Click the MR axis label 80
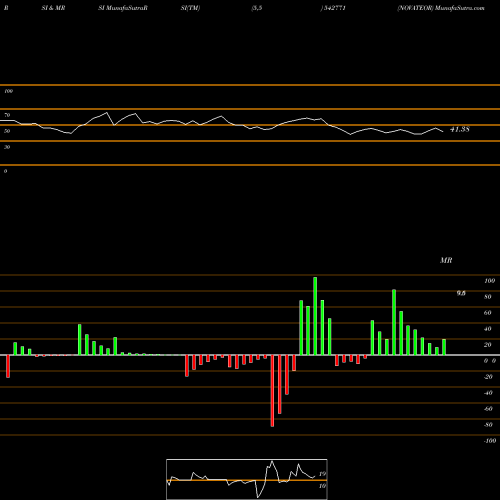The height and width of the screenshot is (500, 500). (x=488, y=297)
